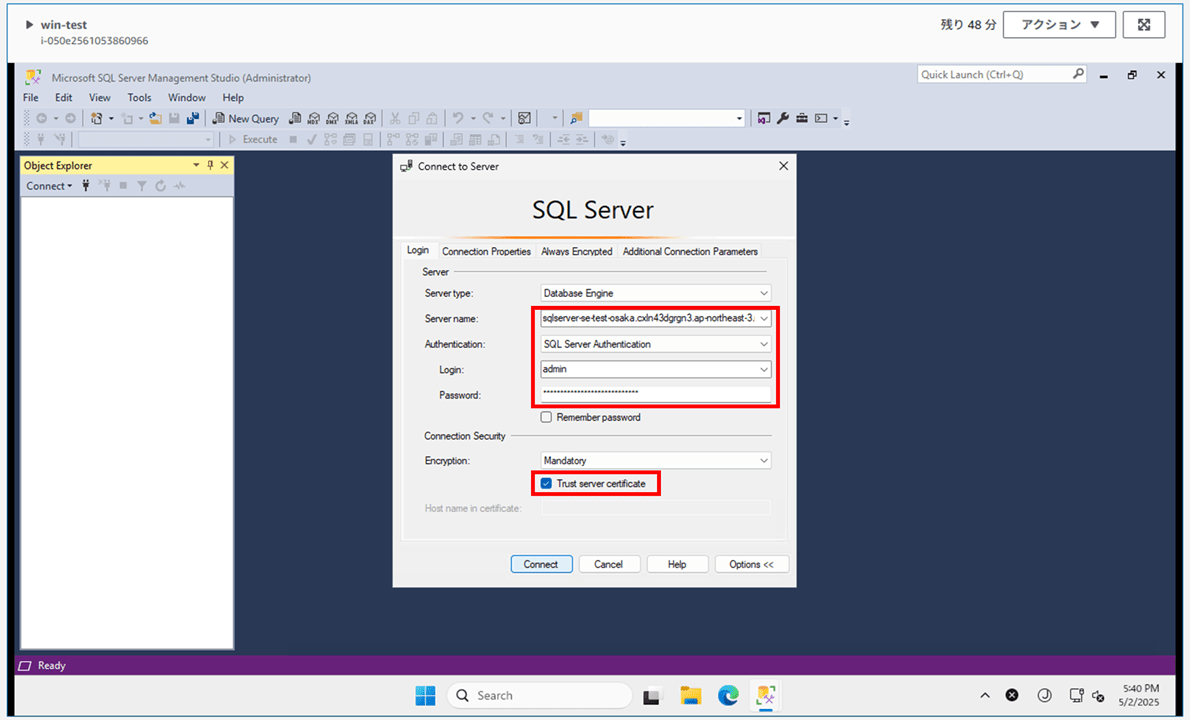The height and width of the screenshot is (720, 1190).
Task: Click the Cut scissors icon
Action: pyautogui.click(x=395, y=118)
